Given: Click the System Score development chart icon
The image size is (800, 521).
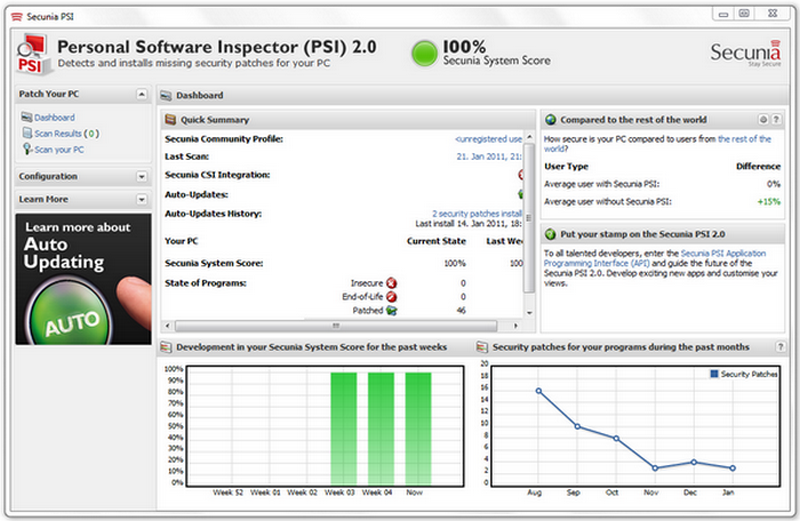Looking at the screenshot, I should pyautogui.click(x=166, y=347).
